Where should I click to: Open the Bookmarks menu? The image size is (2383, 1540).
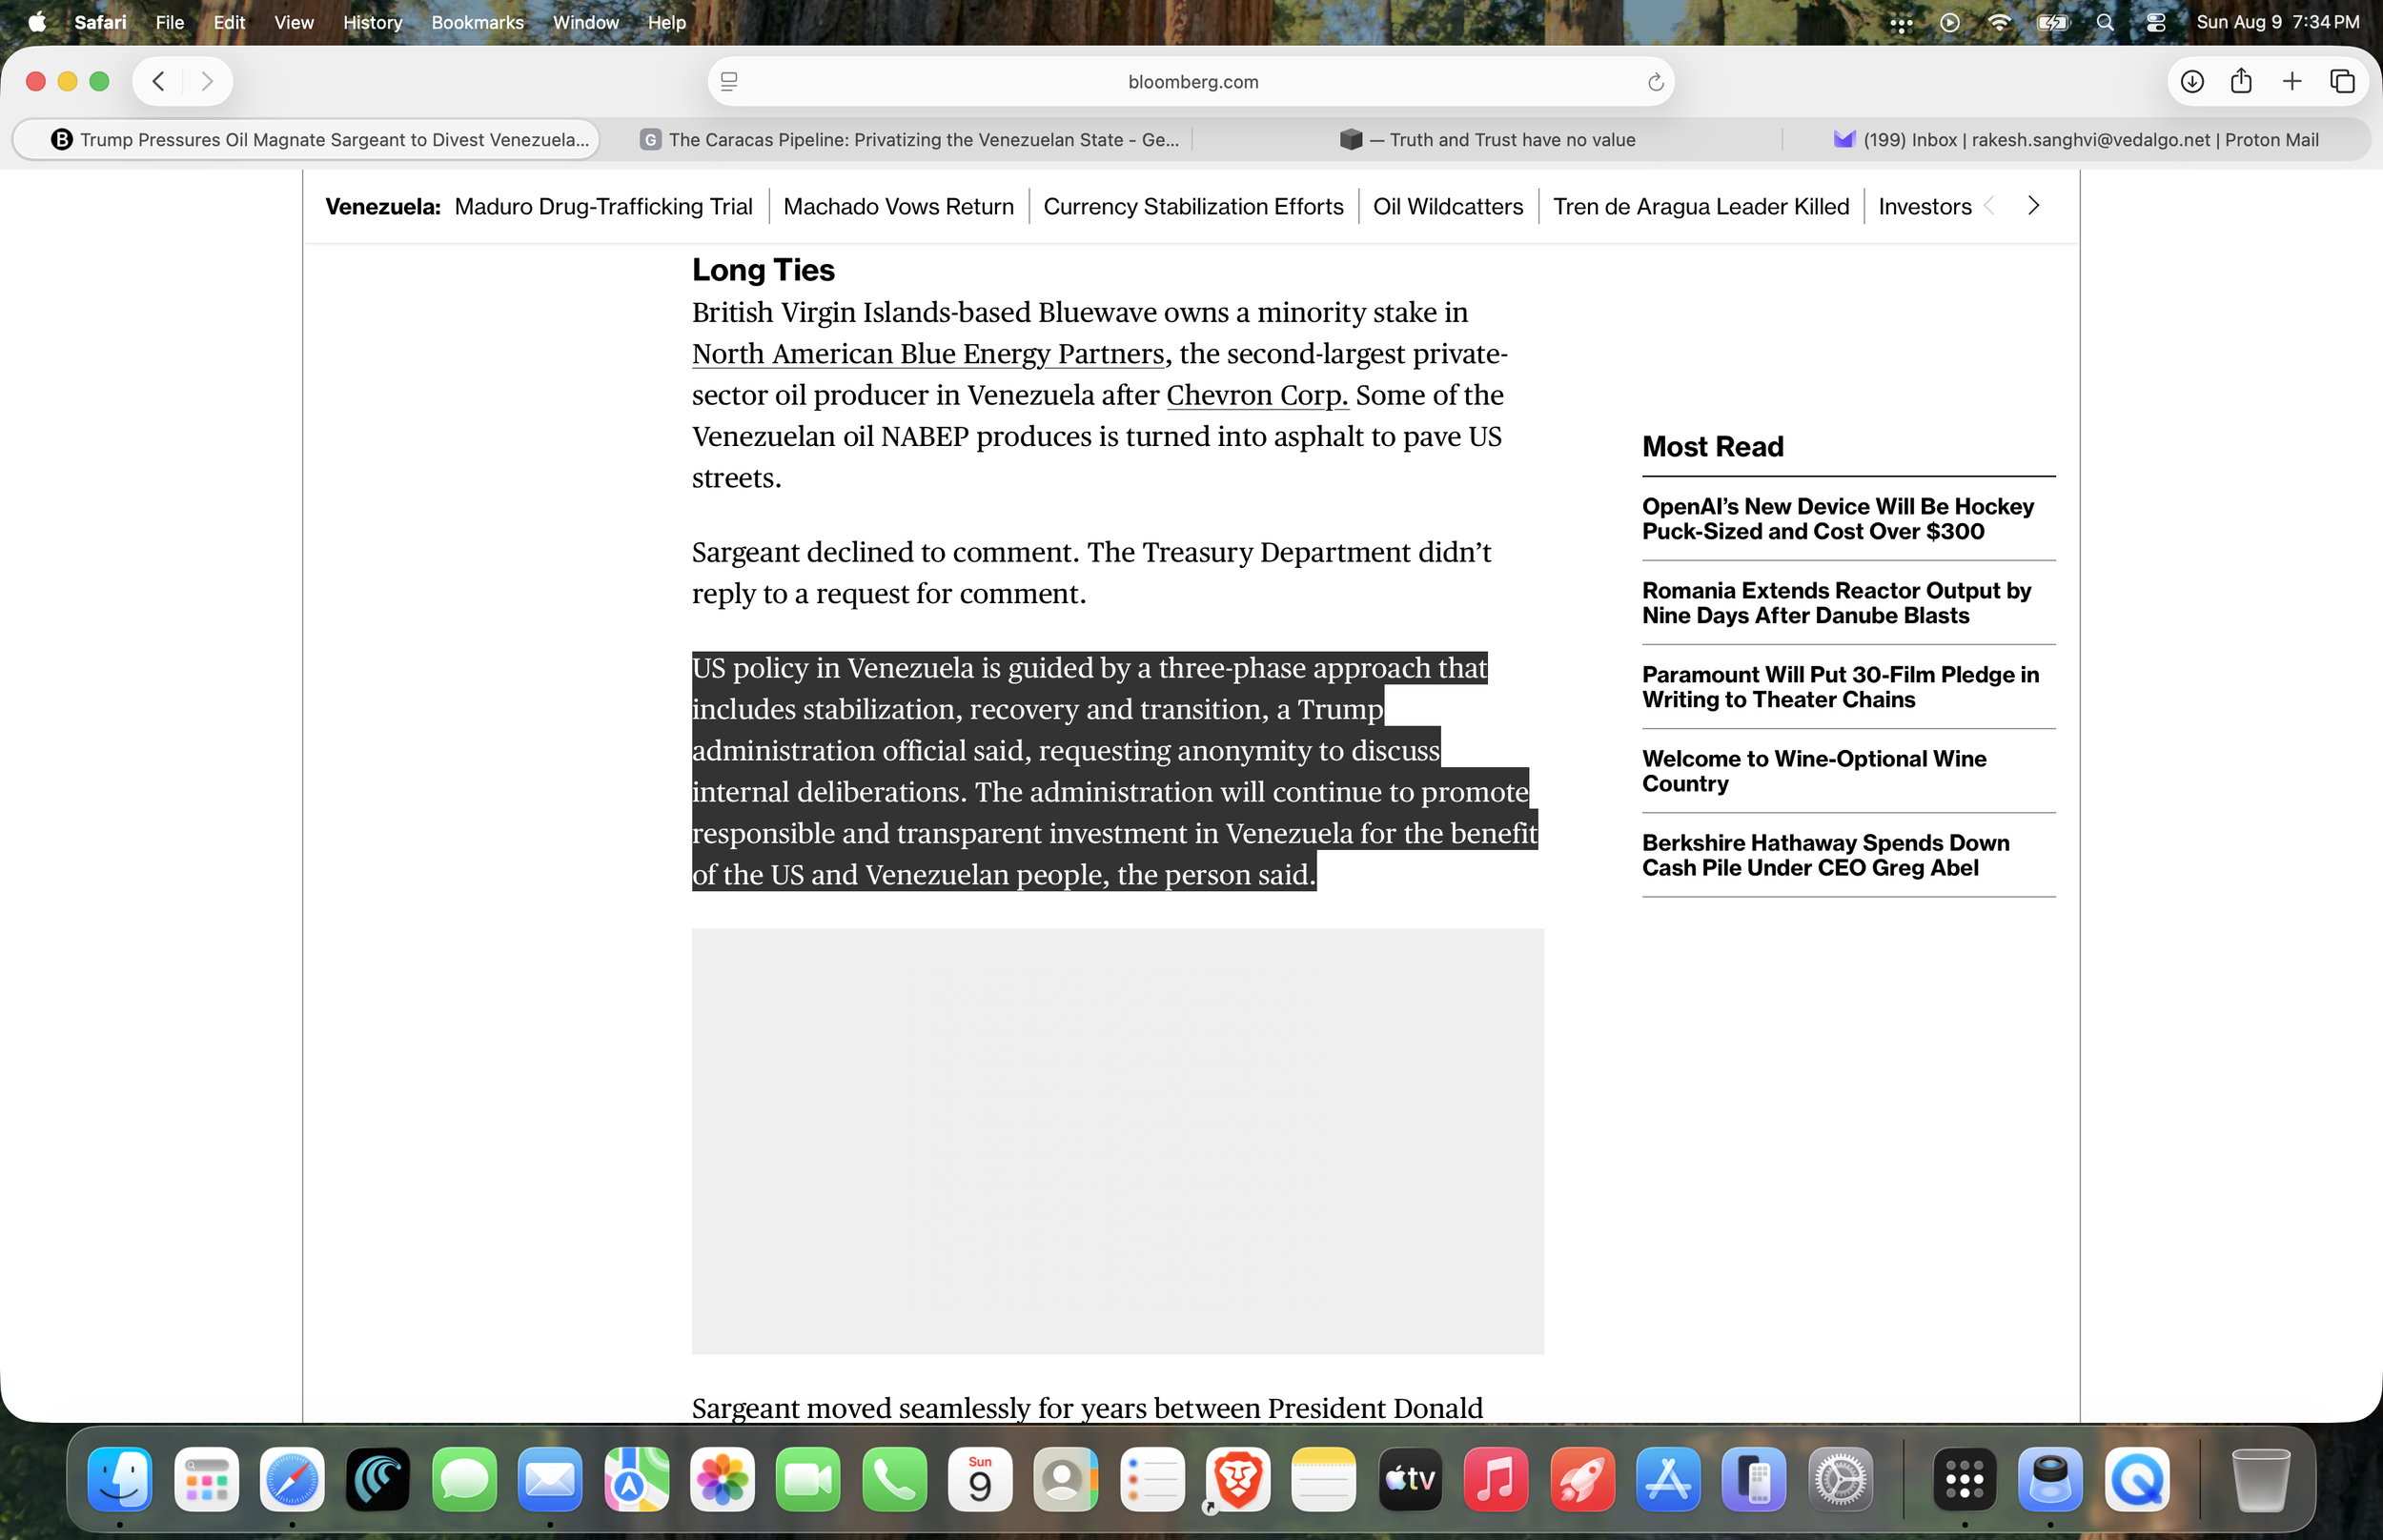click(x=477, y=22)
